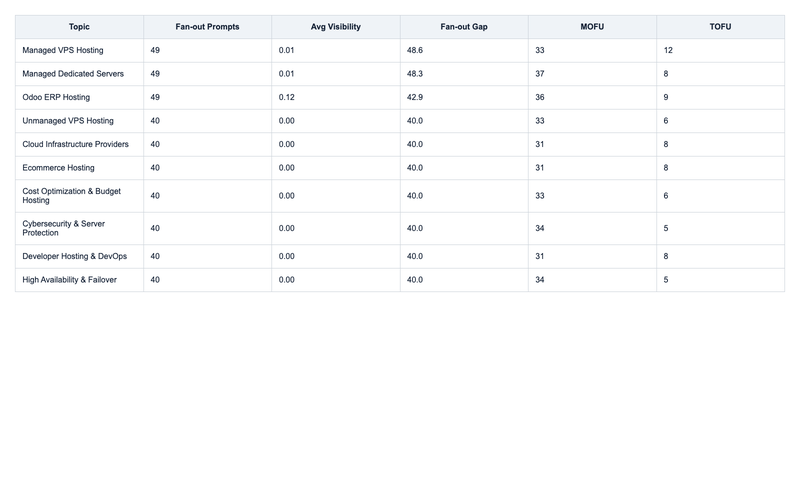The height and width of the screenshot is (500, 800).
Task: Click TOFU 8 in Developer Hosting & DevOps row
Action: 666,256
